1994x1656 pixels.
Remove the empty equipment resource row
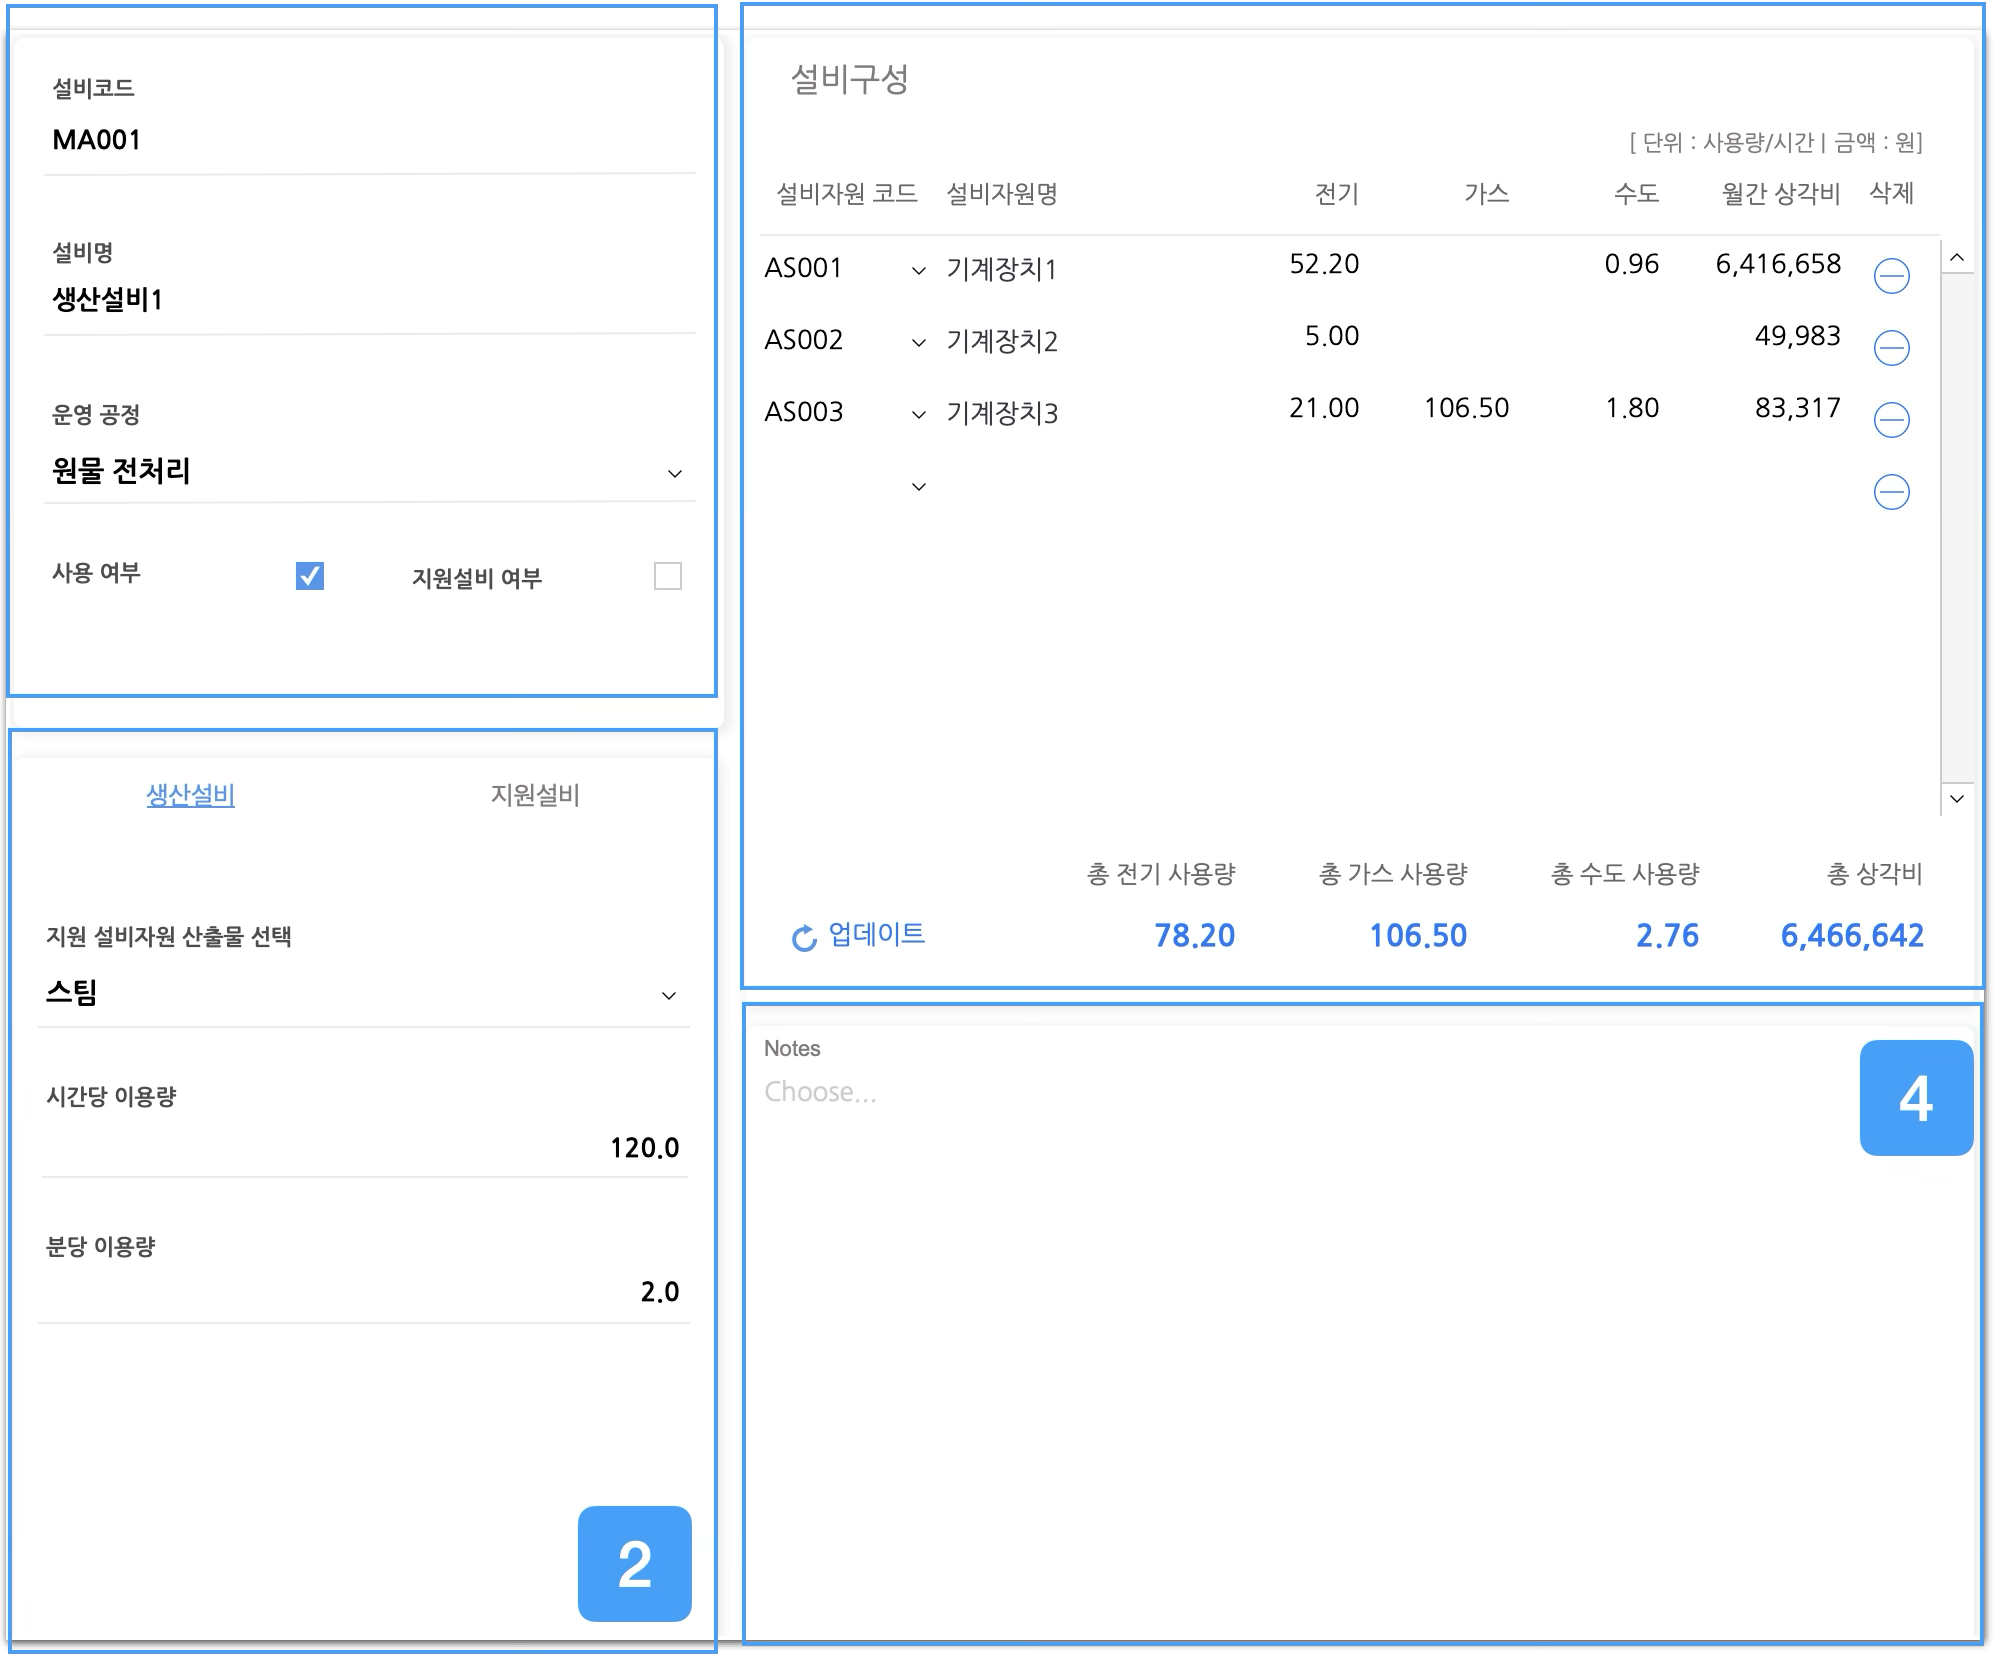click(1891, 492)
